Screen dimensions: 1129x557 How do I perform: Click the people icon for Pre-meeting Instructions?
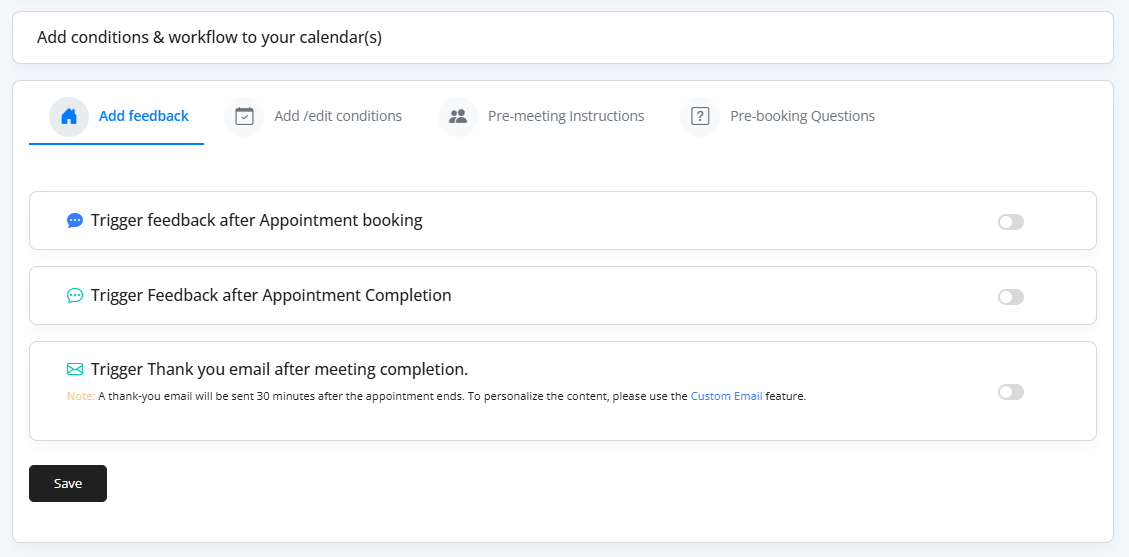coord(458,116)
